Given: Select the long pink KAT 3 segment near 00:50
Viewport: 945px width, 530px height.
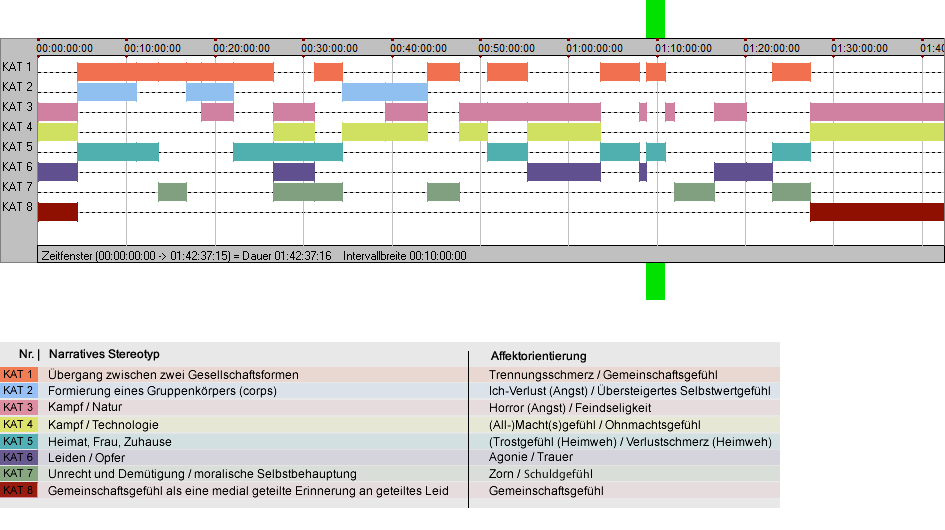Looking at the screenshot, I should point(530,112).
